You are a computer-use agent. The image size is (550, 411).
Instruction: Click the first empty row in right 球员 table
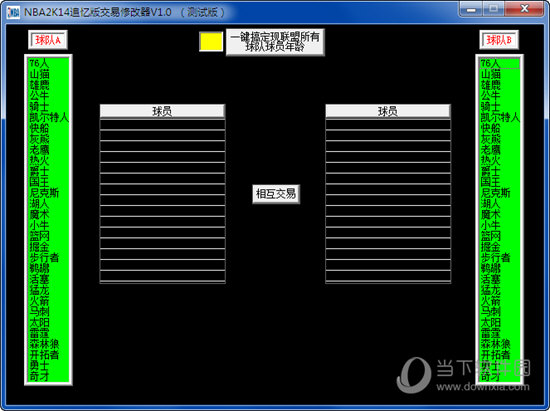pyautogui.click(x=388, y=124)
